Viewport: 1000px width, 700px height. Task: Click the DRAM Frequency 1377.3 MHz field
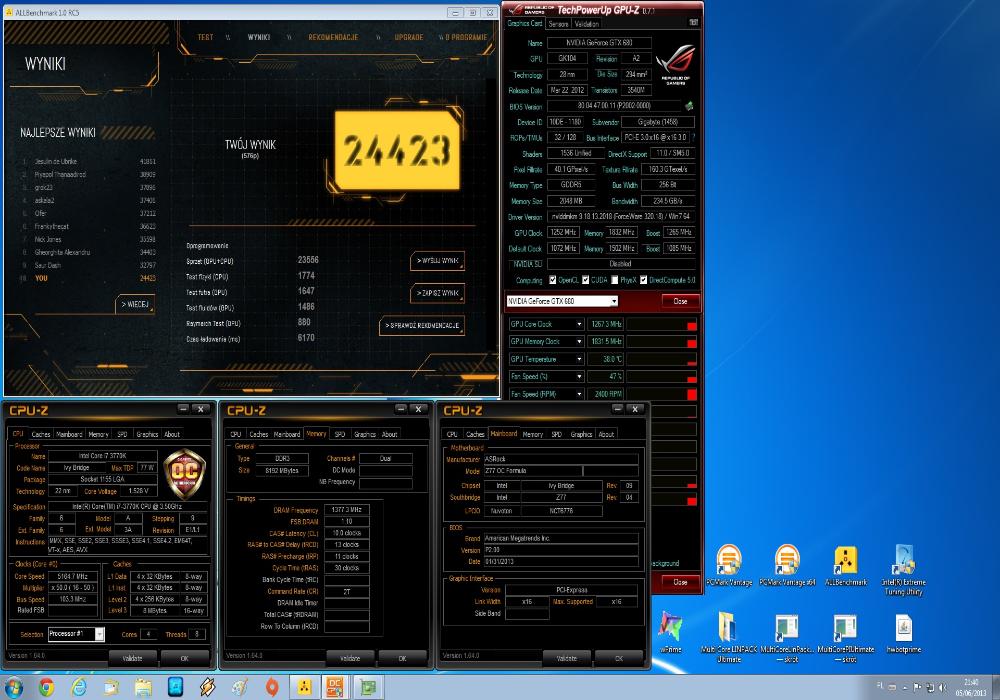(346, 509)
